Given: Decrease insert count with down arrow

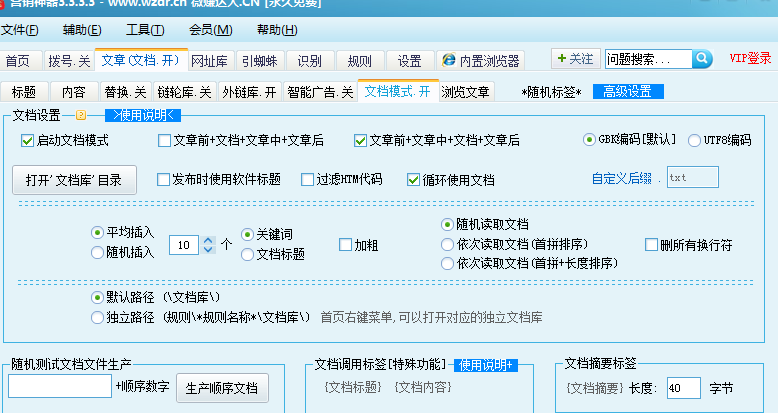Looking at the screenshot, I should (x=208, y=249).
